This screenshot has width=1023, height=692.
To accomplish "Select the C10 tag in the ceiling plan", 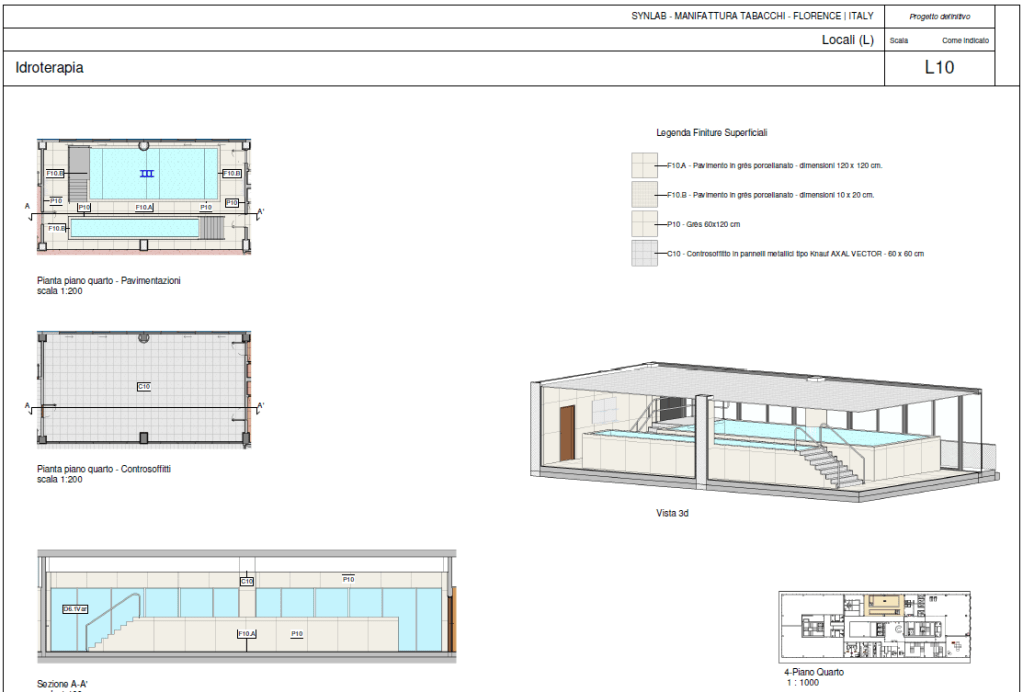I will pos(144,386).
